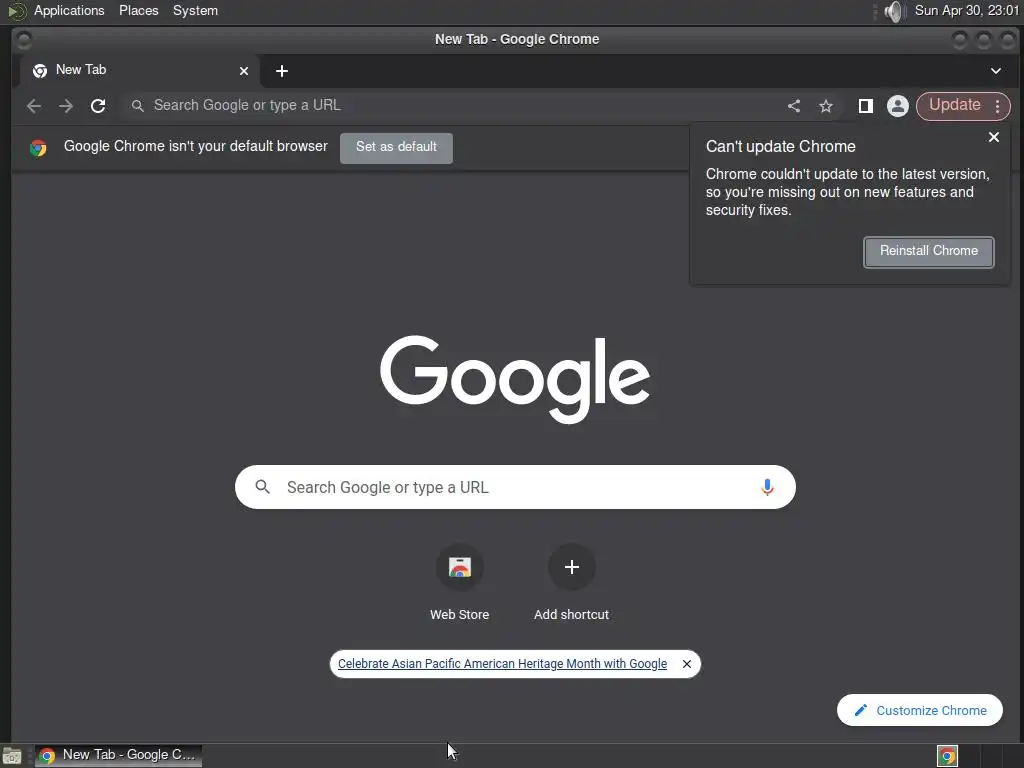
Task: Set Chrome as default browser
Action: [x=396, y=148]
